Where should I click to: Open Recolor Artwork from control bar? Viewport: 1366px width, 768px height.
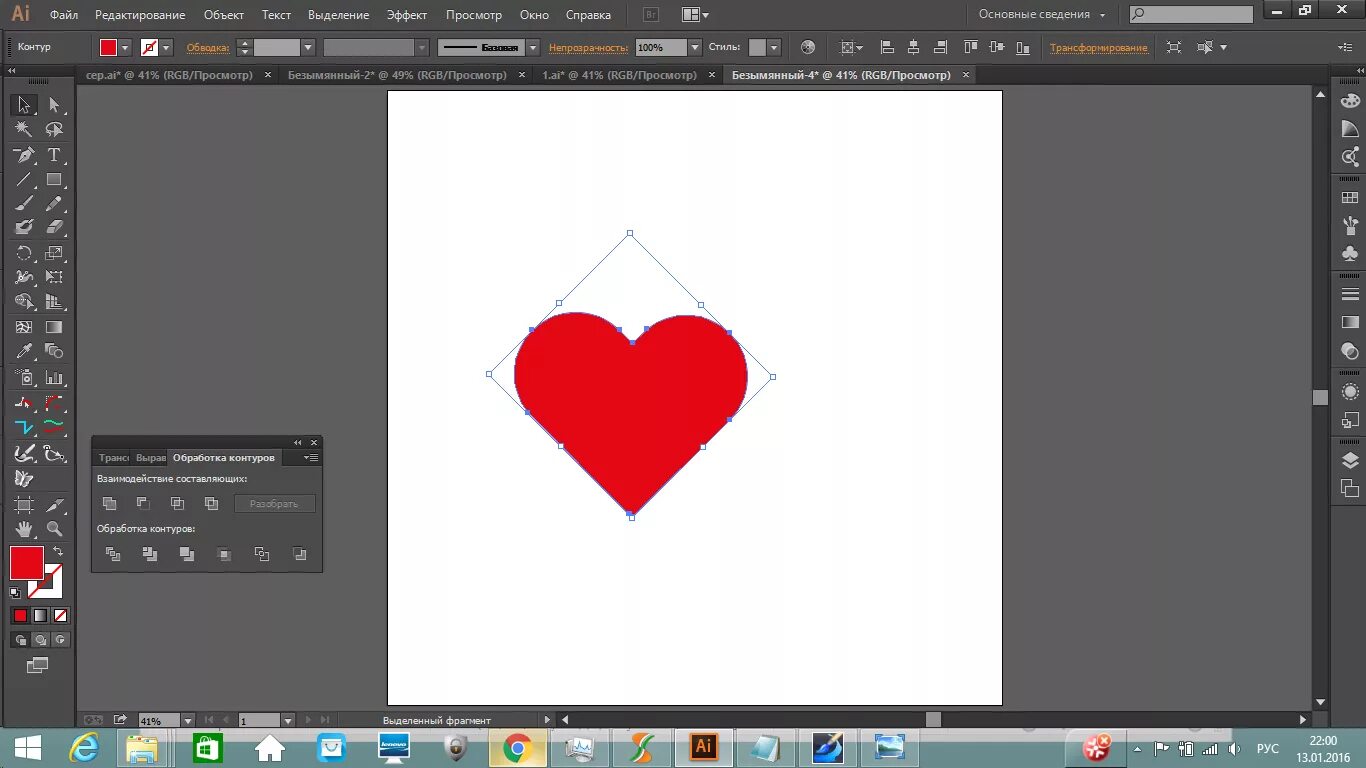(808, 47)
